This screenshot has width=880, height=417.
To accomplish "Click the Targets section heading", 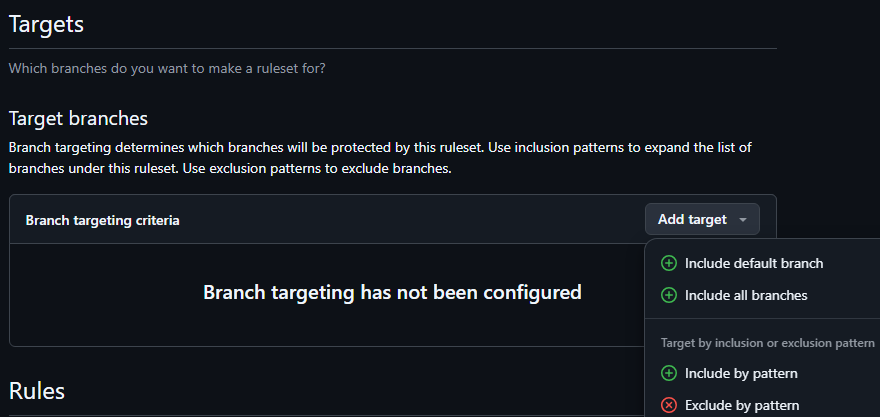I will [47, 25].
